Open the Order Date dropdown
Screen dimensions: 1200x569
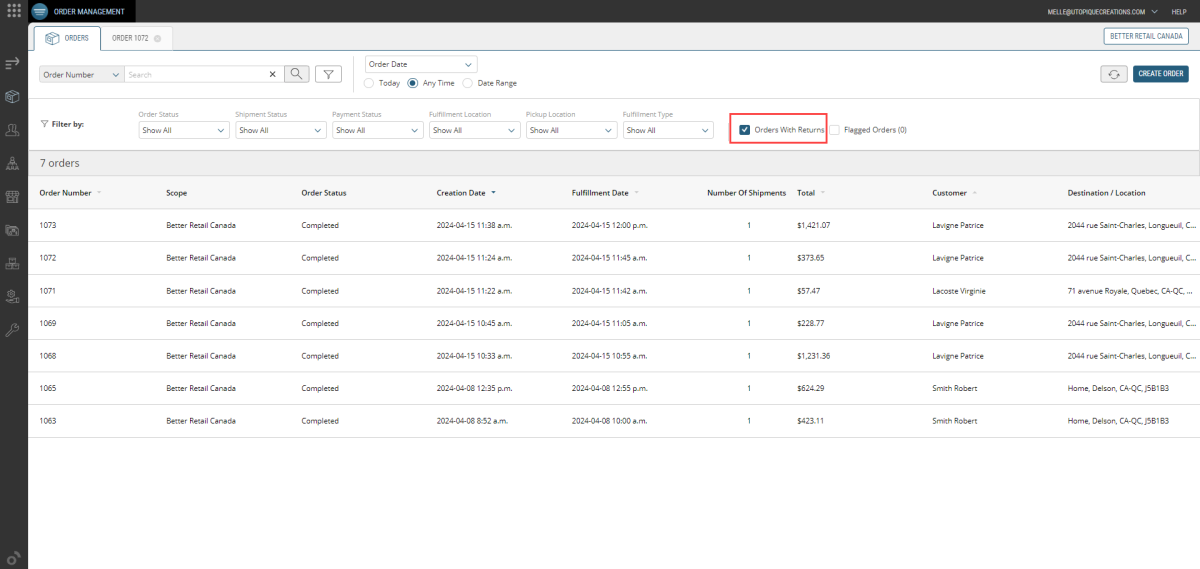(x=421, y=64)
